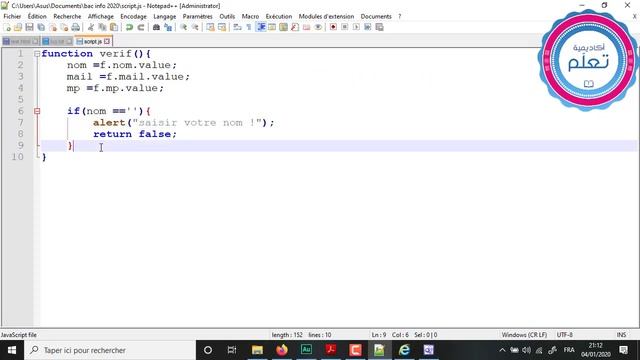
Task: Toggle word wrap in the toolbar
Action: point(237,27)
